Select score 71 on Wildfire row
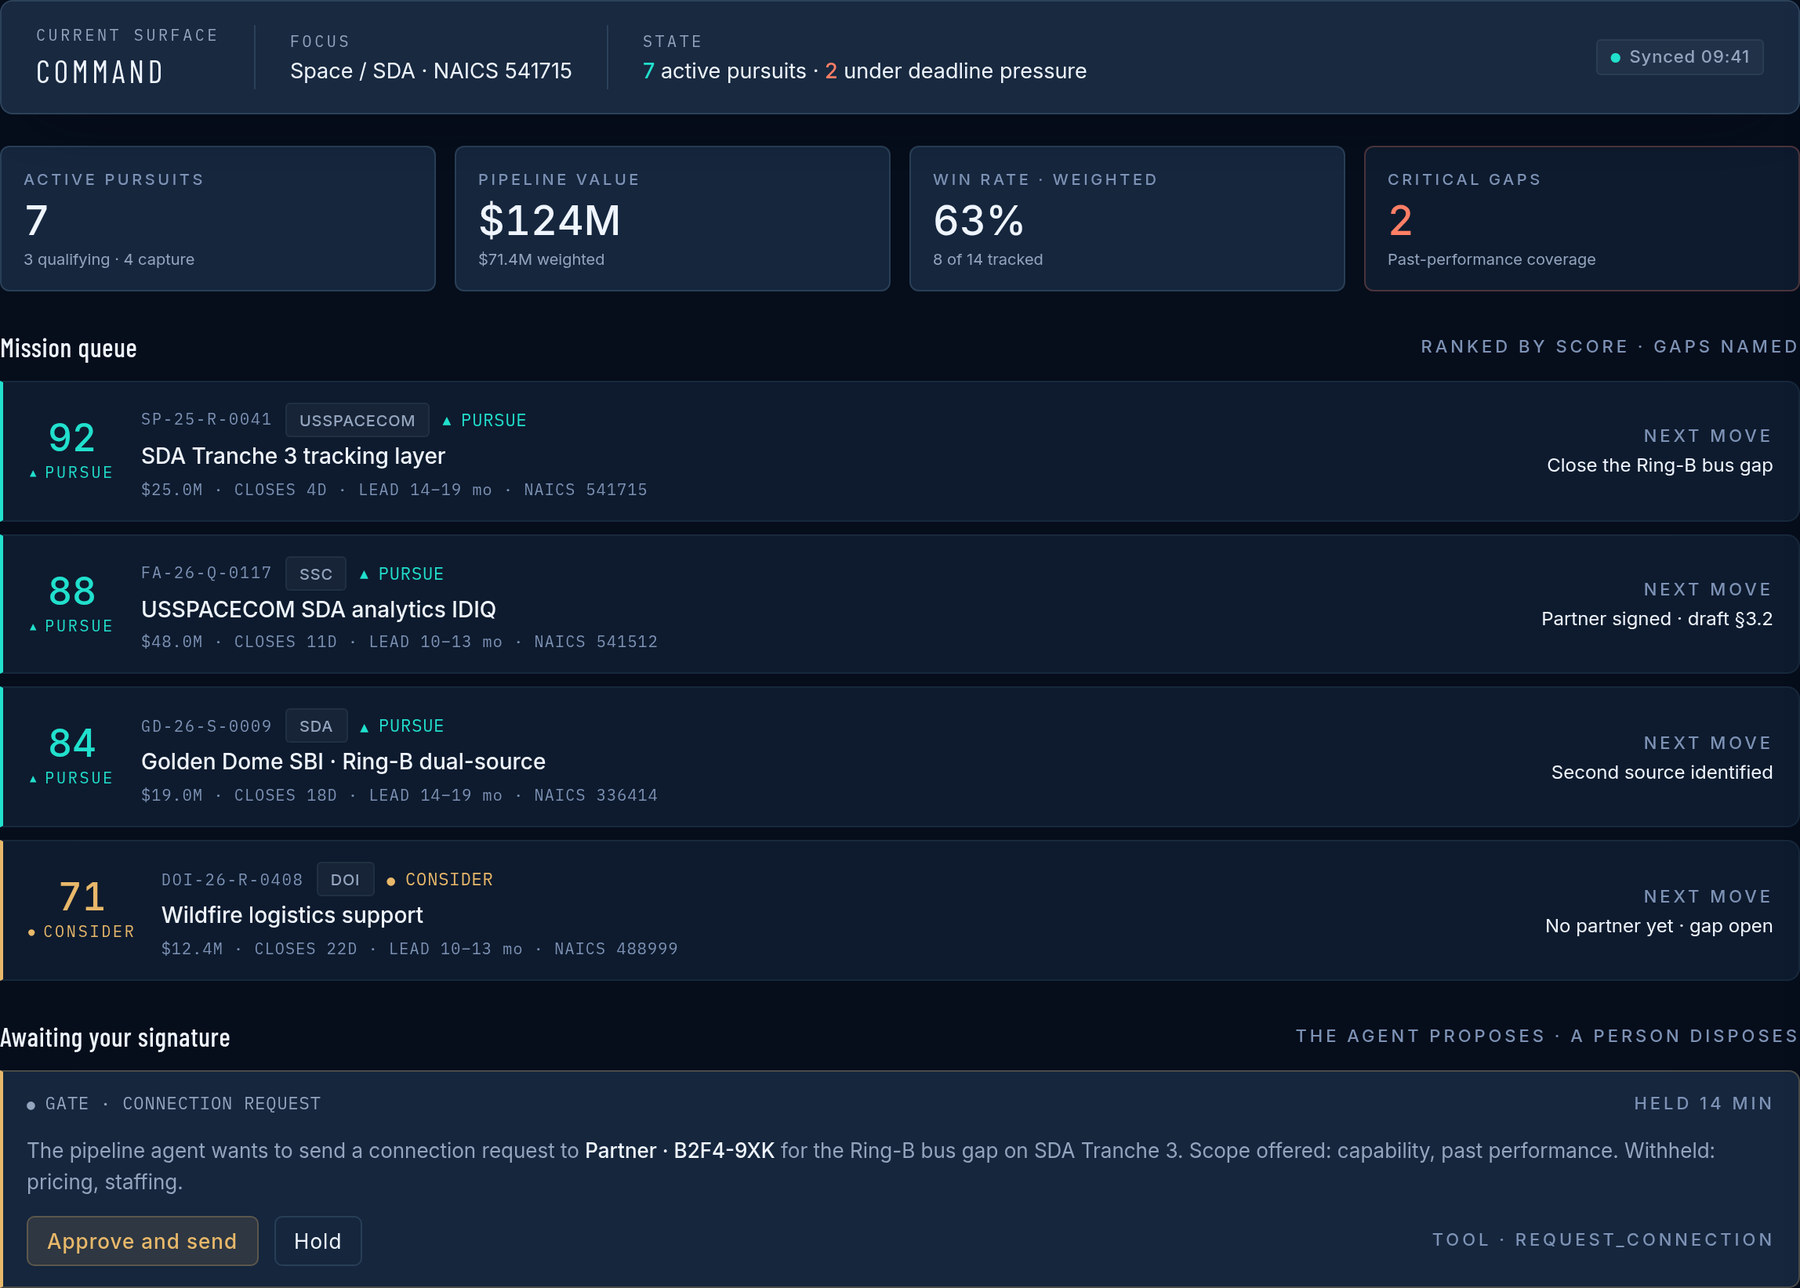Viewport: 1800px width, 1288px height. point(82,897)
